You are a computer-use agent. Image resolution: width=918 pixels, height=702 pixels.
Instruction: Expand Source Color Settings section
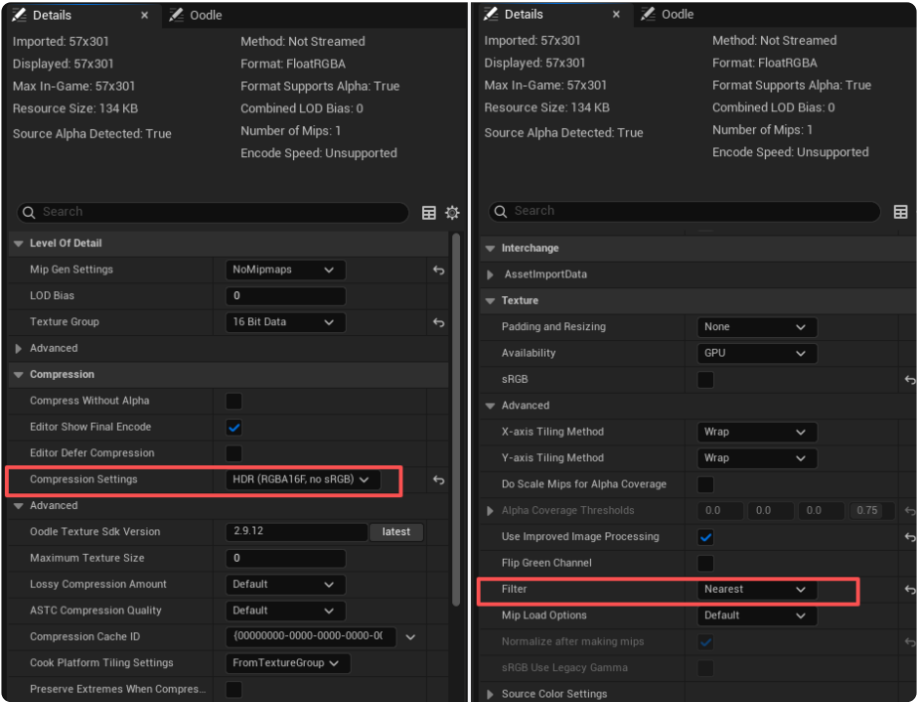pos(490,694)
